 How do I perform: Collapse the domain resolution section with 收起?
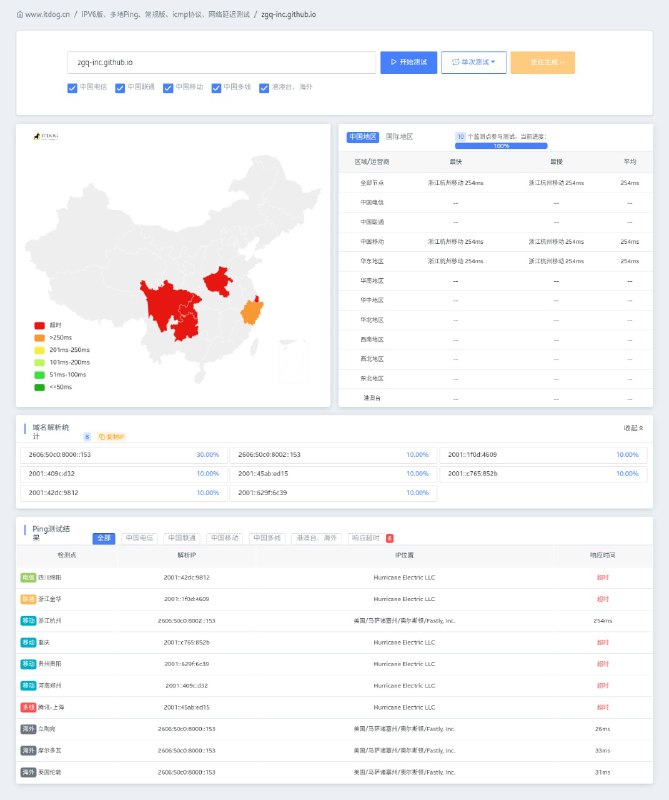(x=633, y=427)
